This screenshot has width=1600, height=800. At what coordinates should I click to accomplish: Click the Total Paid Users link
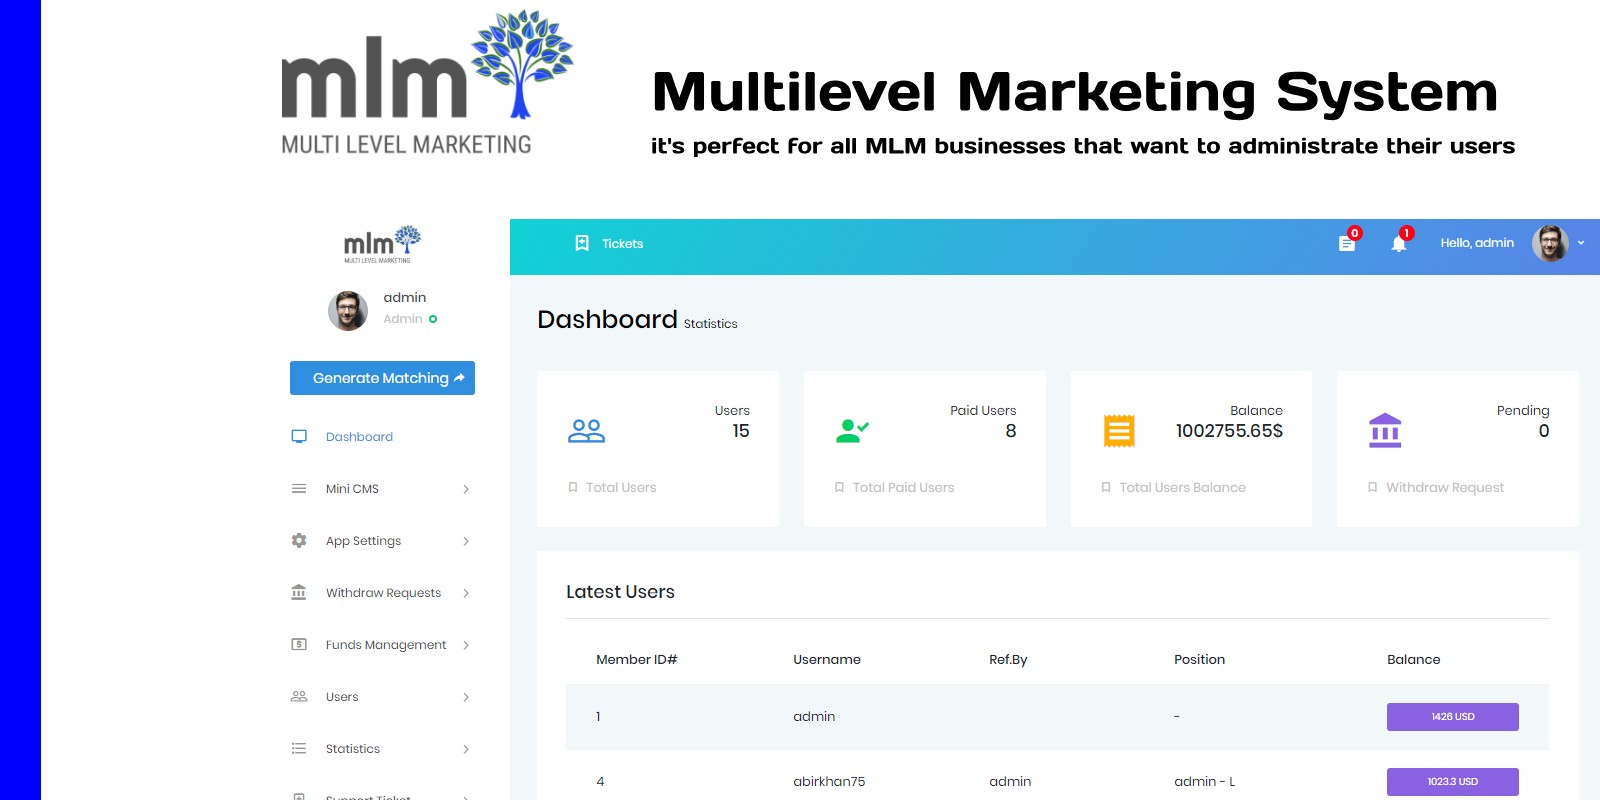click(903, 488)
